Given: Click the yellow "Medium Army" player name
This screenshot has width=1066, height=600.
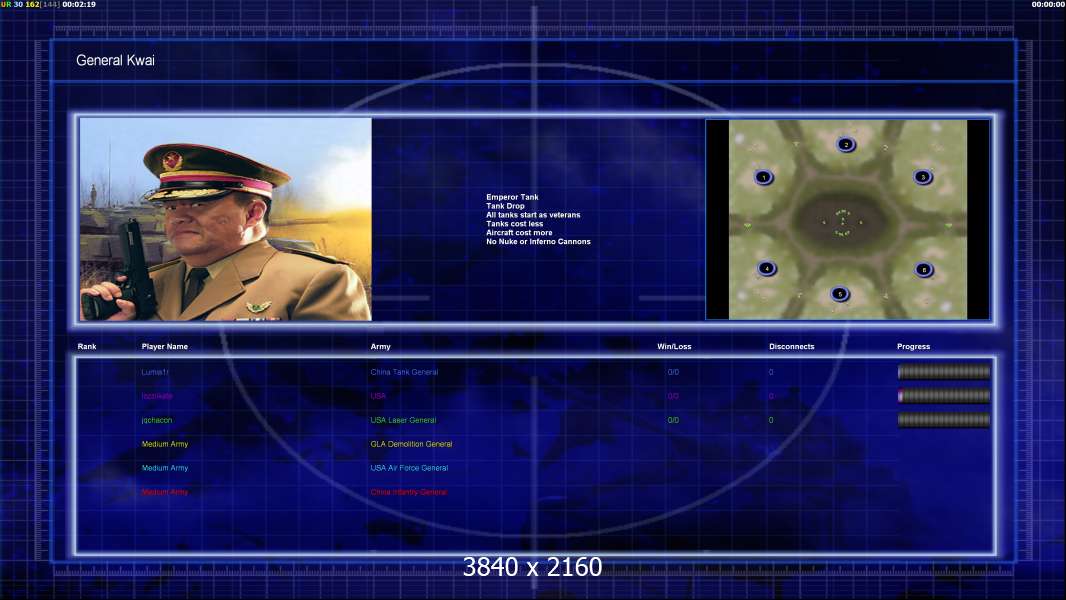Looking at the screenshot, I should coord(165,444).
